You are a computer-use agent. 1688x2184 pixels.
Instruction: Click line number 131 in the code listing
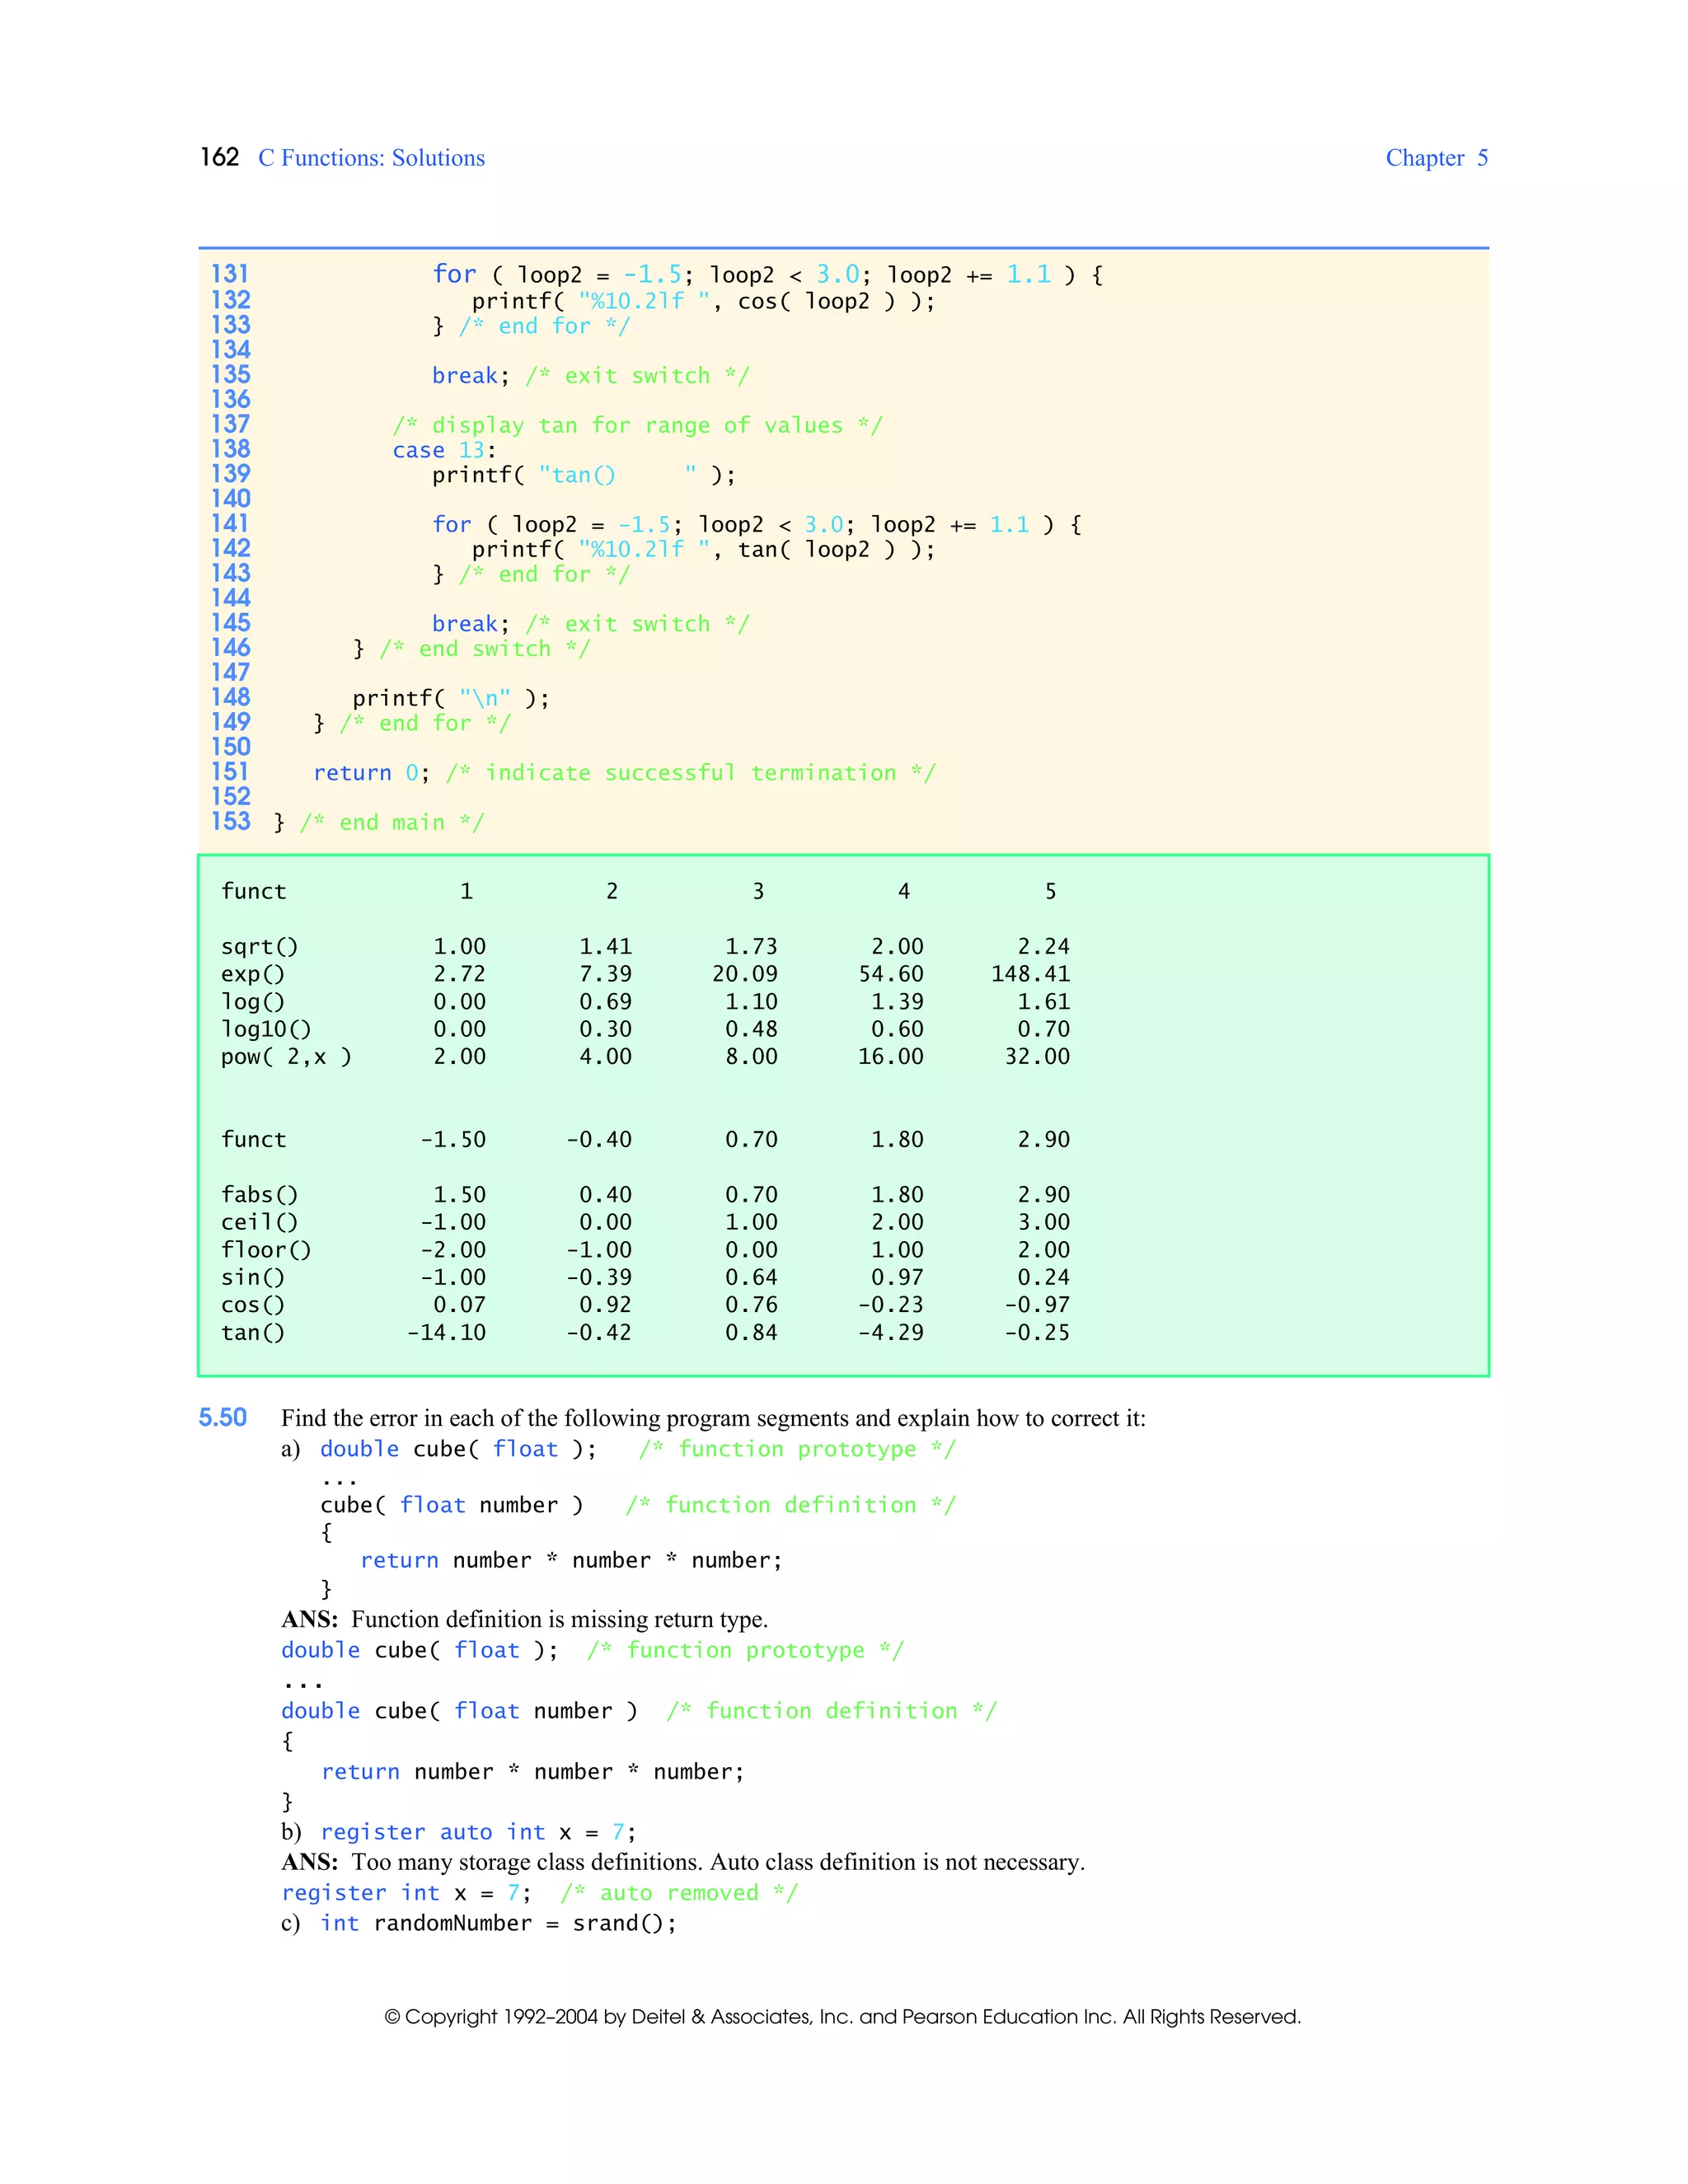230,274
